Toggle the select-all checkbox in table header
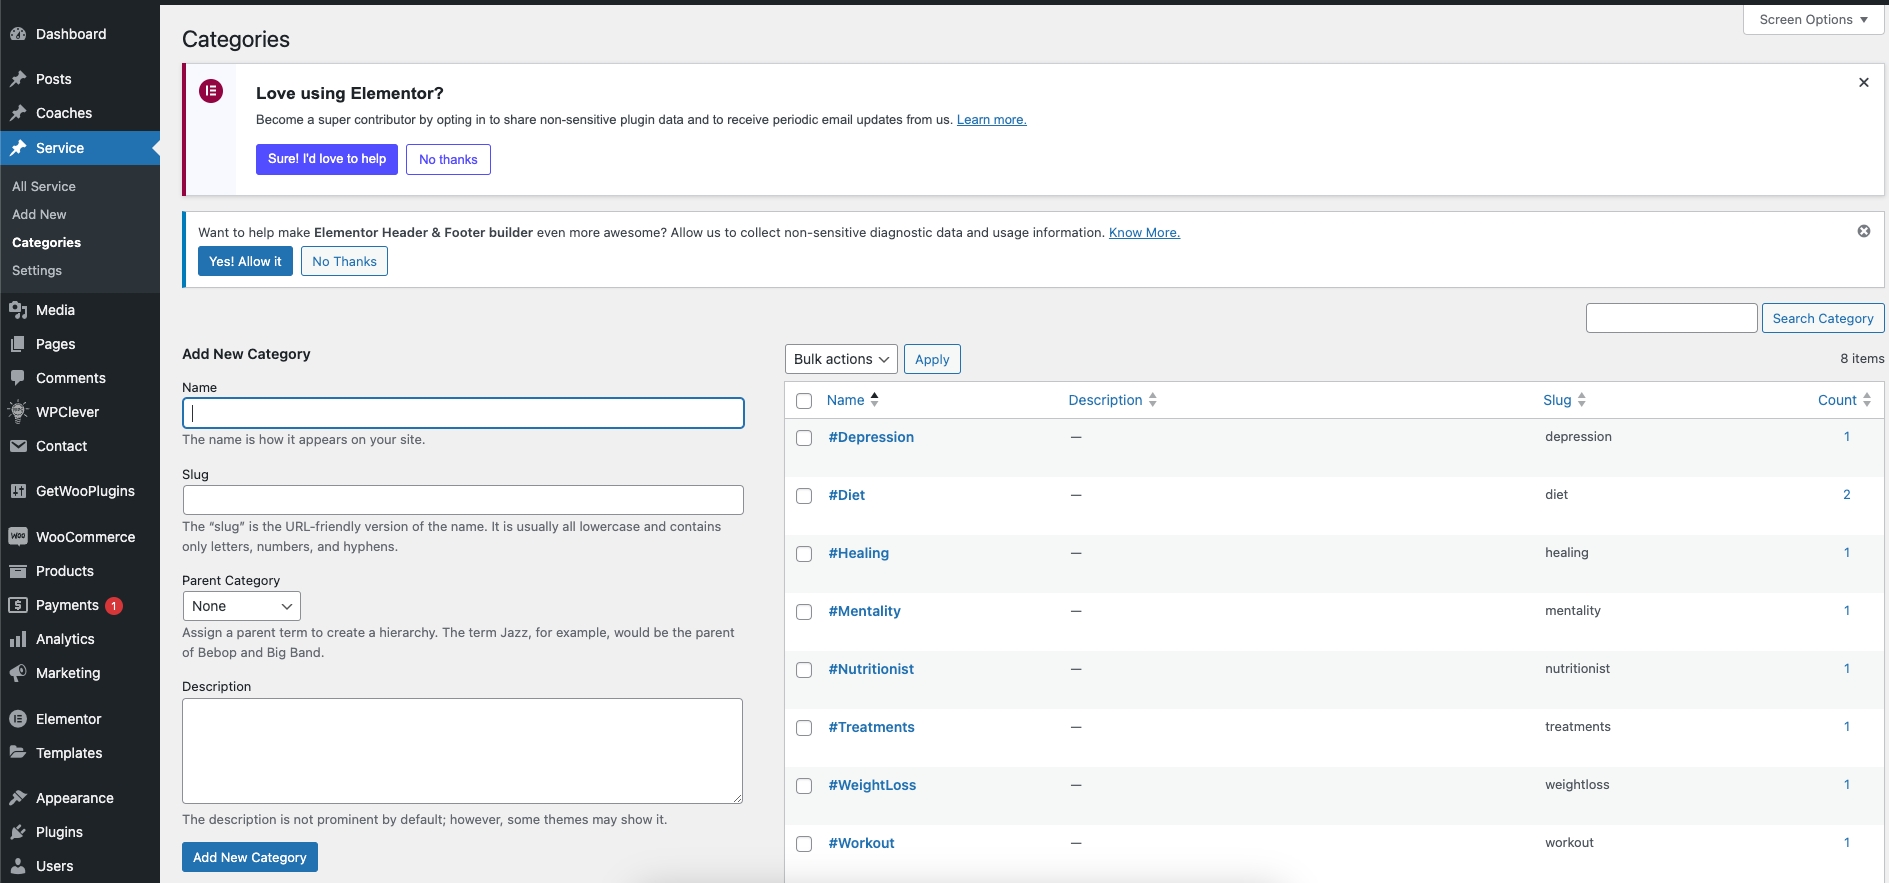1889x883 pixels. pos(804,401)
